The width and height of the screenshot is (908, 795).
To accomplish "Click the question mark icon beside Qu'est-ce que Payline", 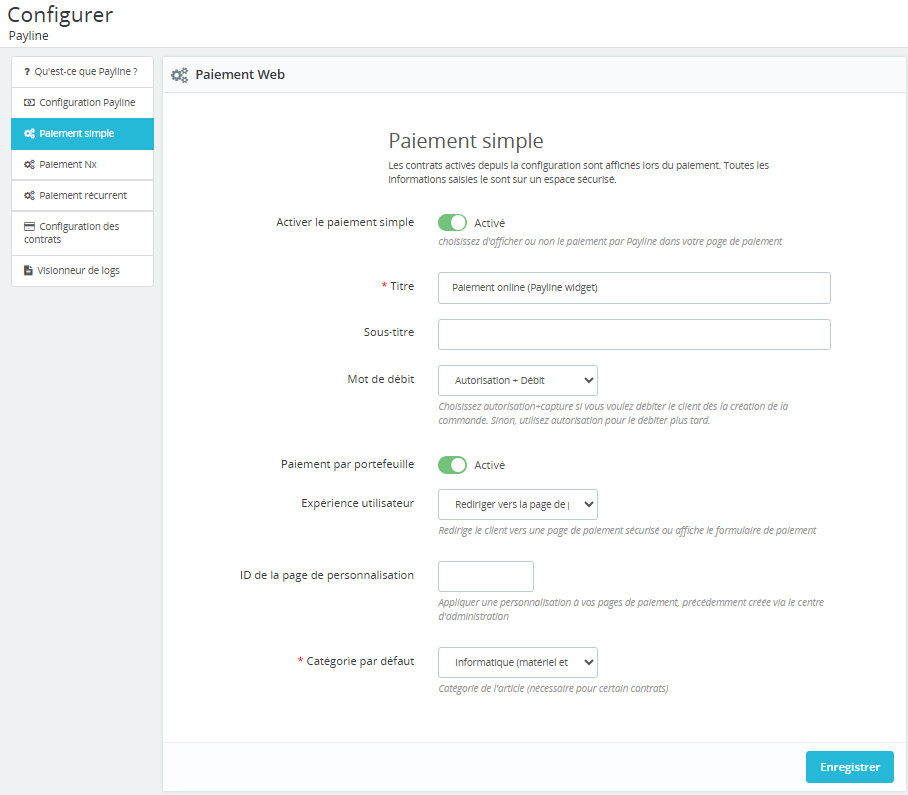I will (28, 72).
